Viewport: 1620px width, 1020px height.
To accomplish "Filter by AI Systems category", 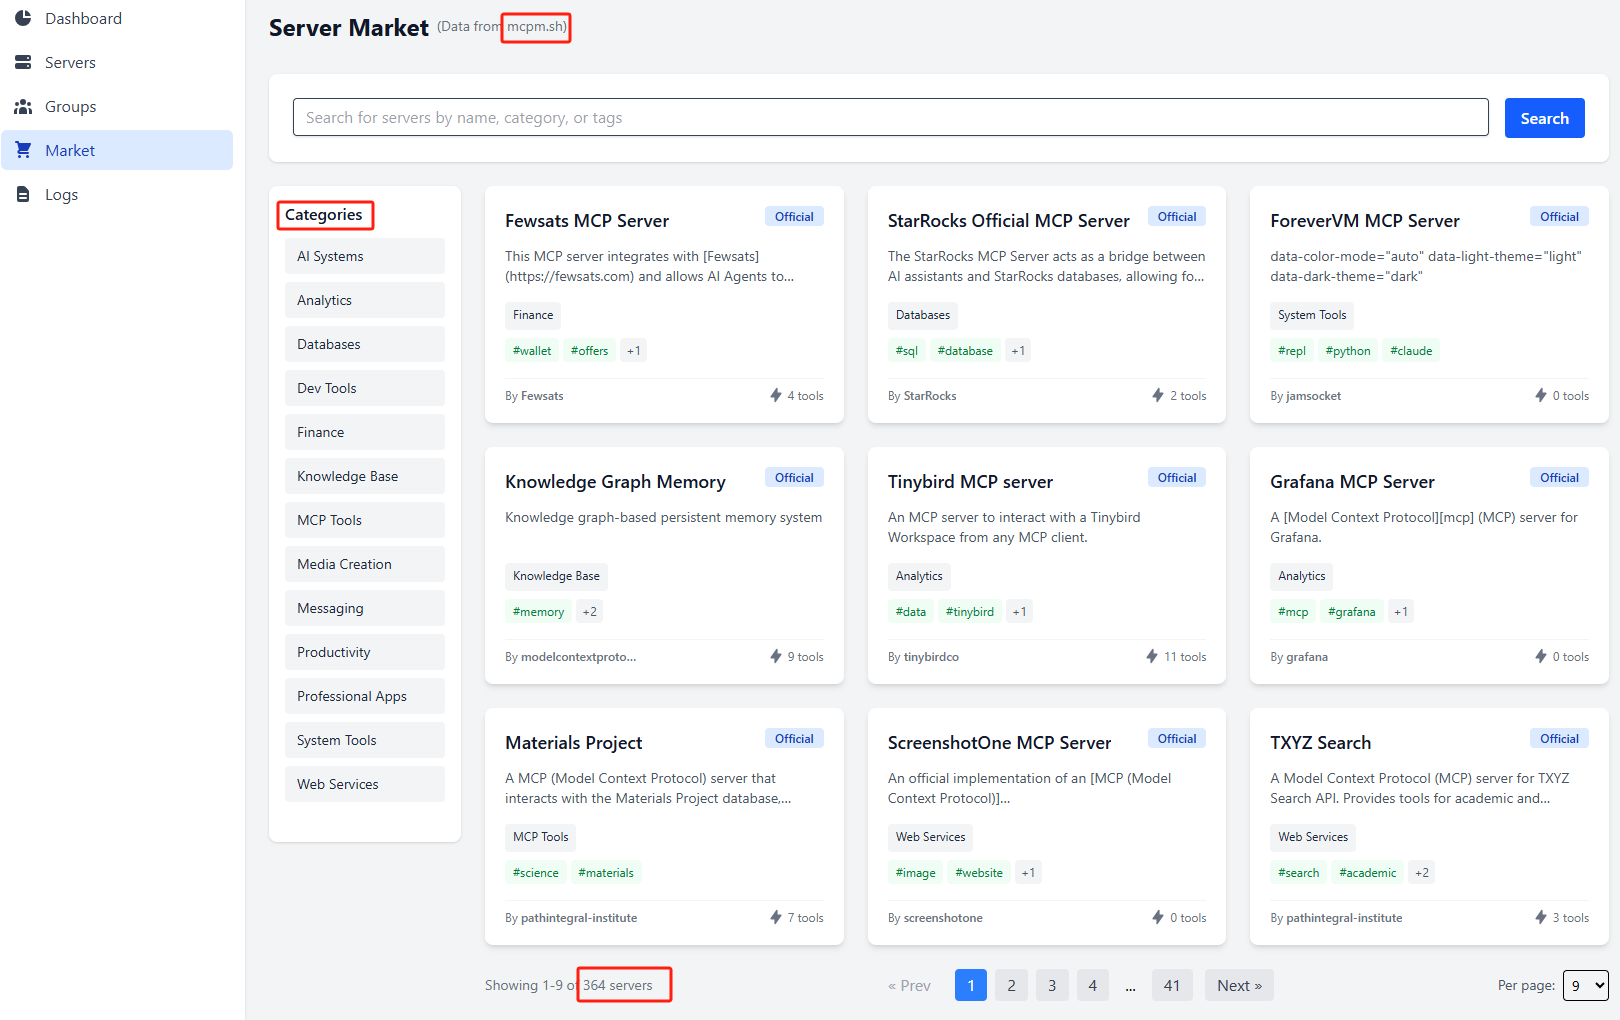I will 365,256.
